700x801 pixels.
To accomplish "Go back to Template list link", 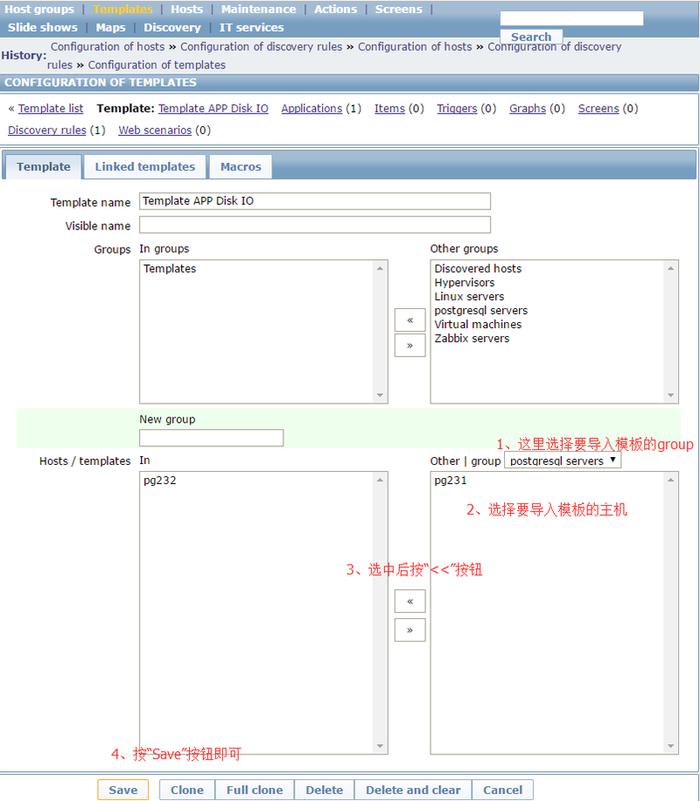I will click(51, 108).
